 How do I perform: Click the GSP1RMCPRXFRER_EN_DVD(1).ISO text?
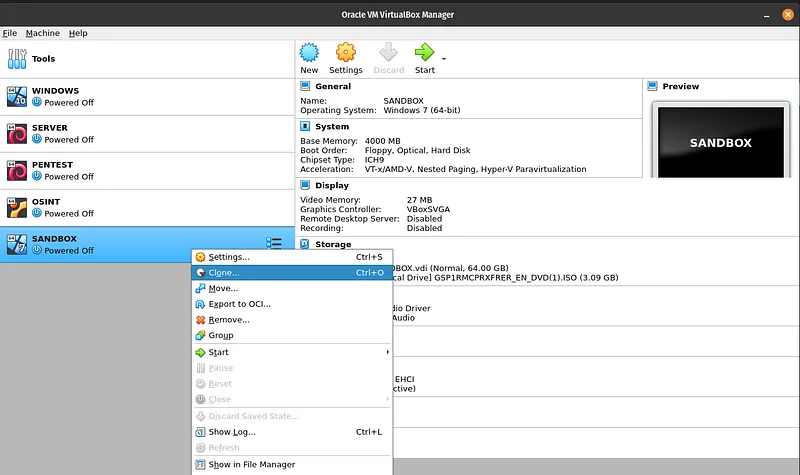coord(505,278)
